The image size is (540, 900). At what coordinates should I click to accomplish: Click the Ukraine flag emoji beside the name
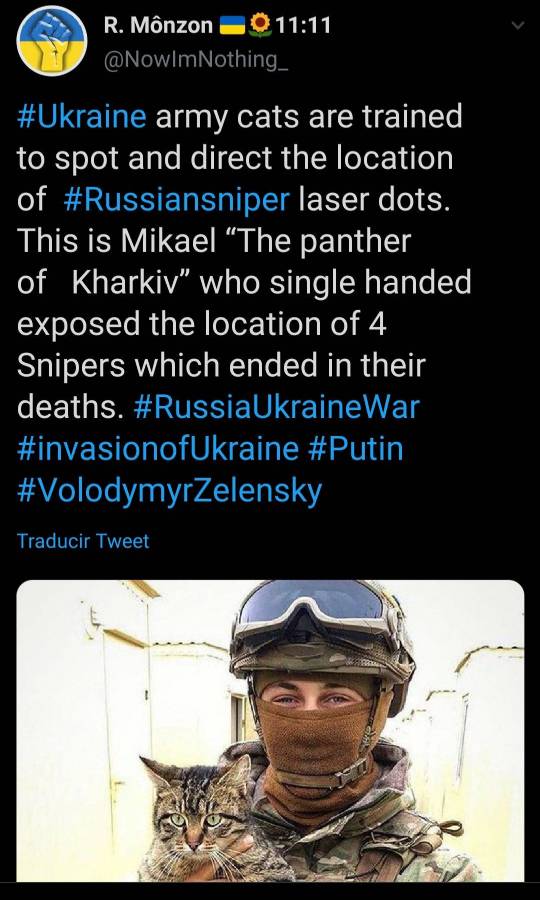233,25
